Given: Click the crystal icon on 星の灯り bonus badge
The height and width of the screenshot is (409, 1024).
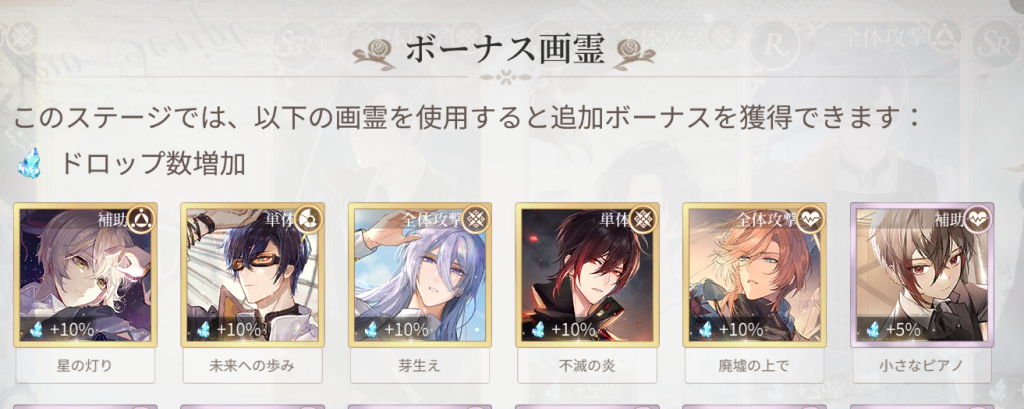Looking at the screenshot, I should coord(37,329).
